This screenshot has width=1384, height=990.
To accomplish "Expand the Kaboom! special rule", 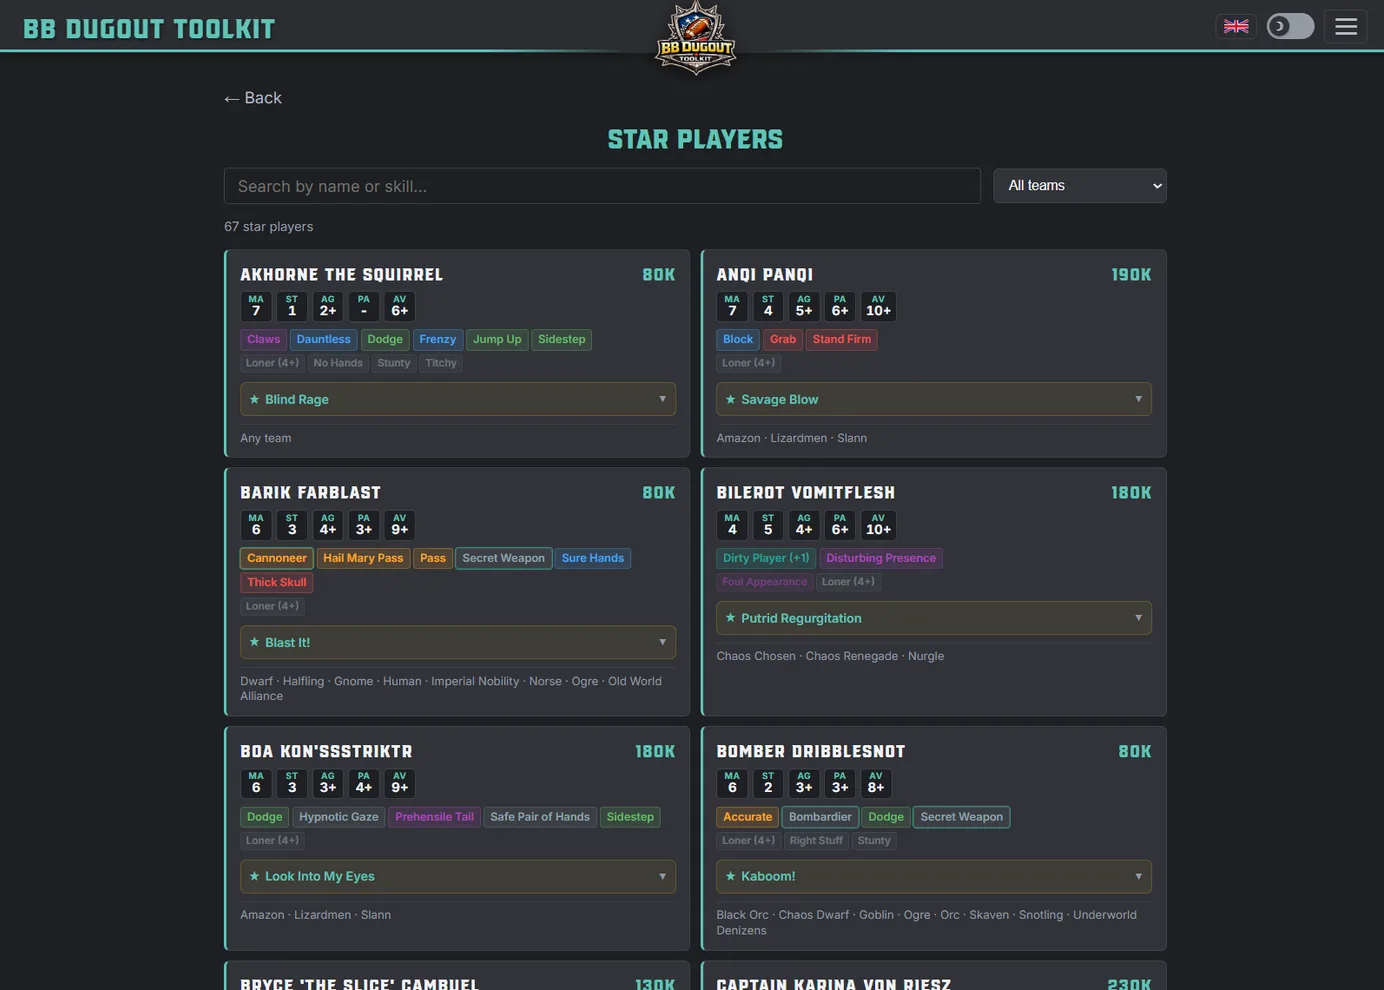I will click(x=934, y=876).
